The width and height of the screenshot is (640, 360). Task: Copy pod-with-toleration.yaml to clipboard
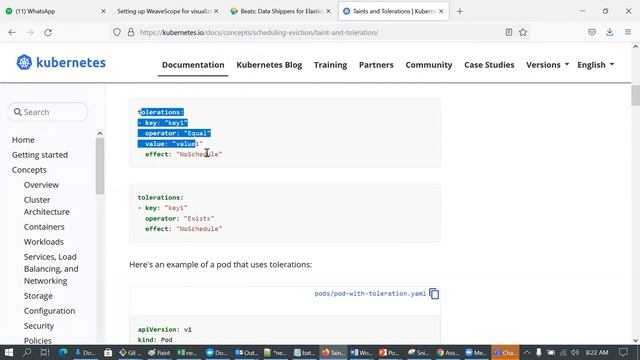(434, 294)
